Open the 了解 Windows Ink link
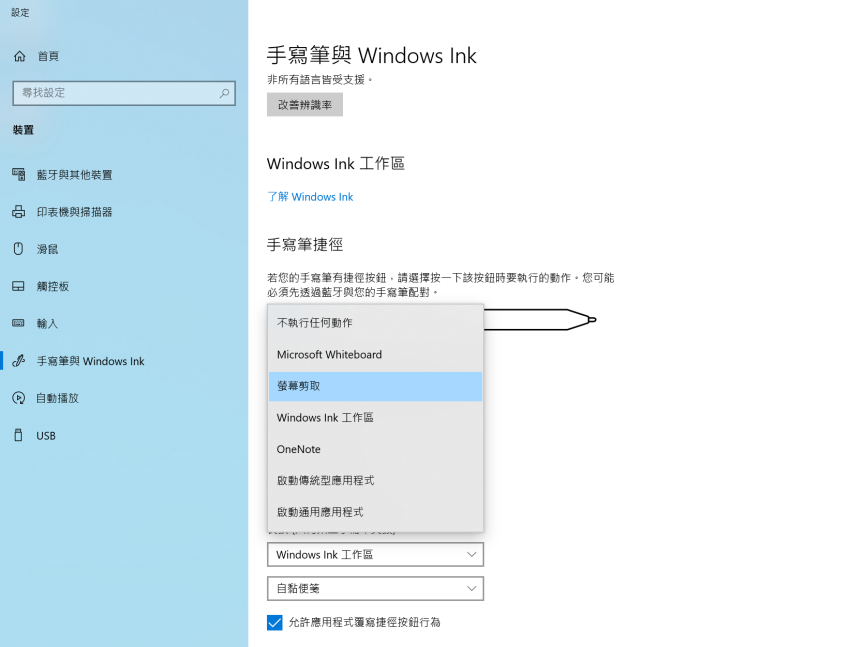The width and height of the screenshot is (850, 647). point(310,197)
